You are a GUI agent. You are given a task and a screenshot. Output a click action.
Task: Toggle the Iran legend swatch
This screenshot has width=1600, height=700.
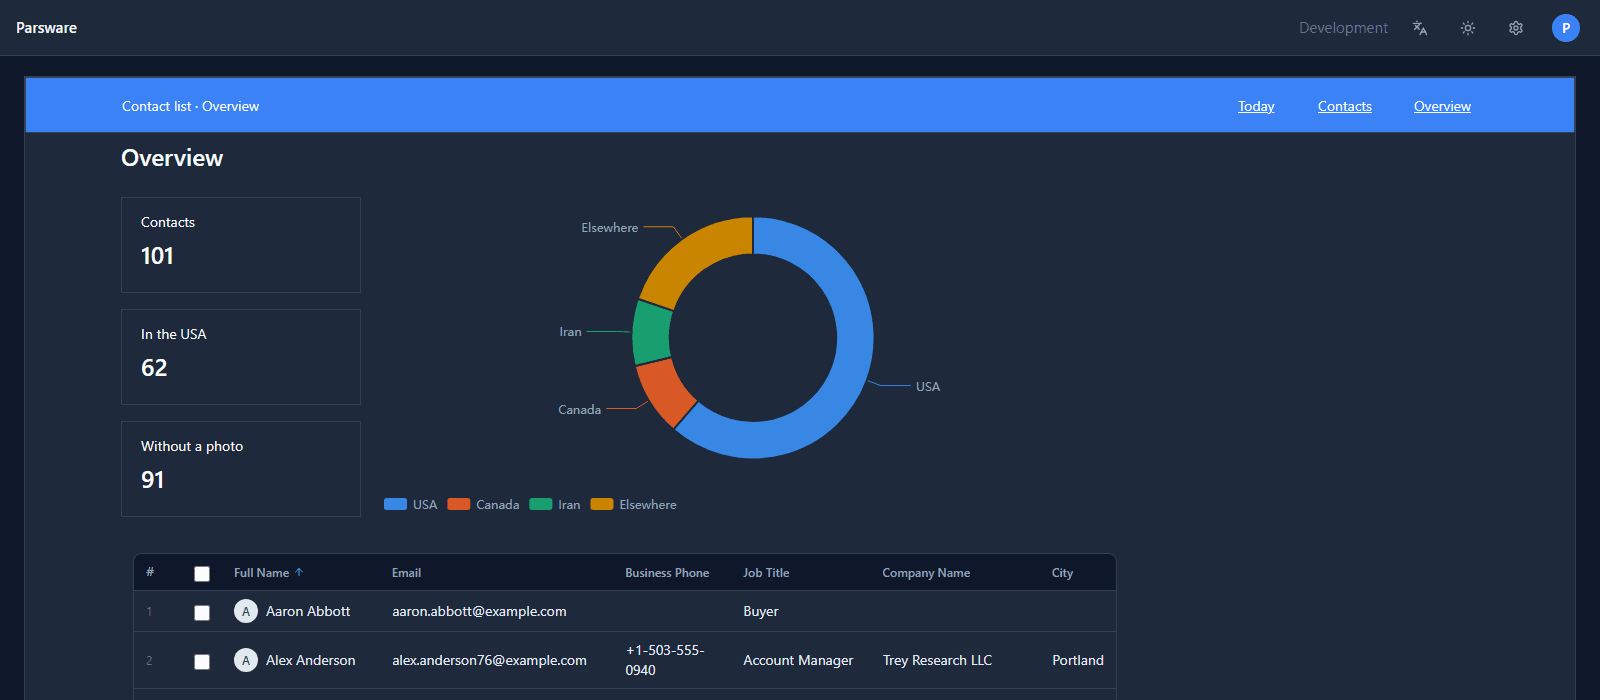541,504
